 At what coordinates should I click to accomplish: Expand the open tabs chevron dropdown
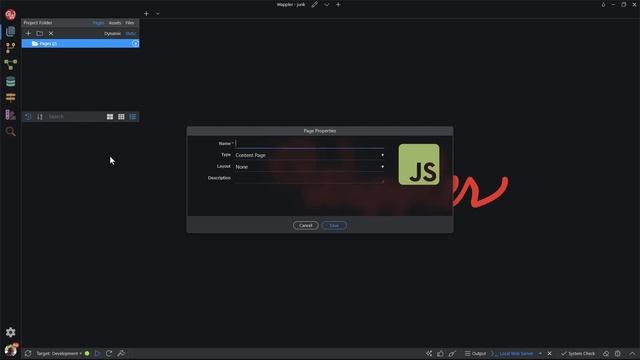coord(158,14)
